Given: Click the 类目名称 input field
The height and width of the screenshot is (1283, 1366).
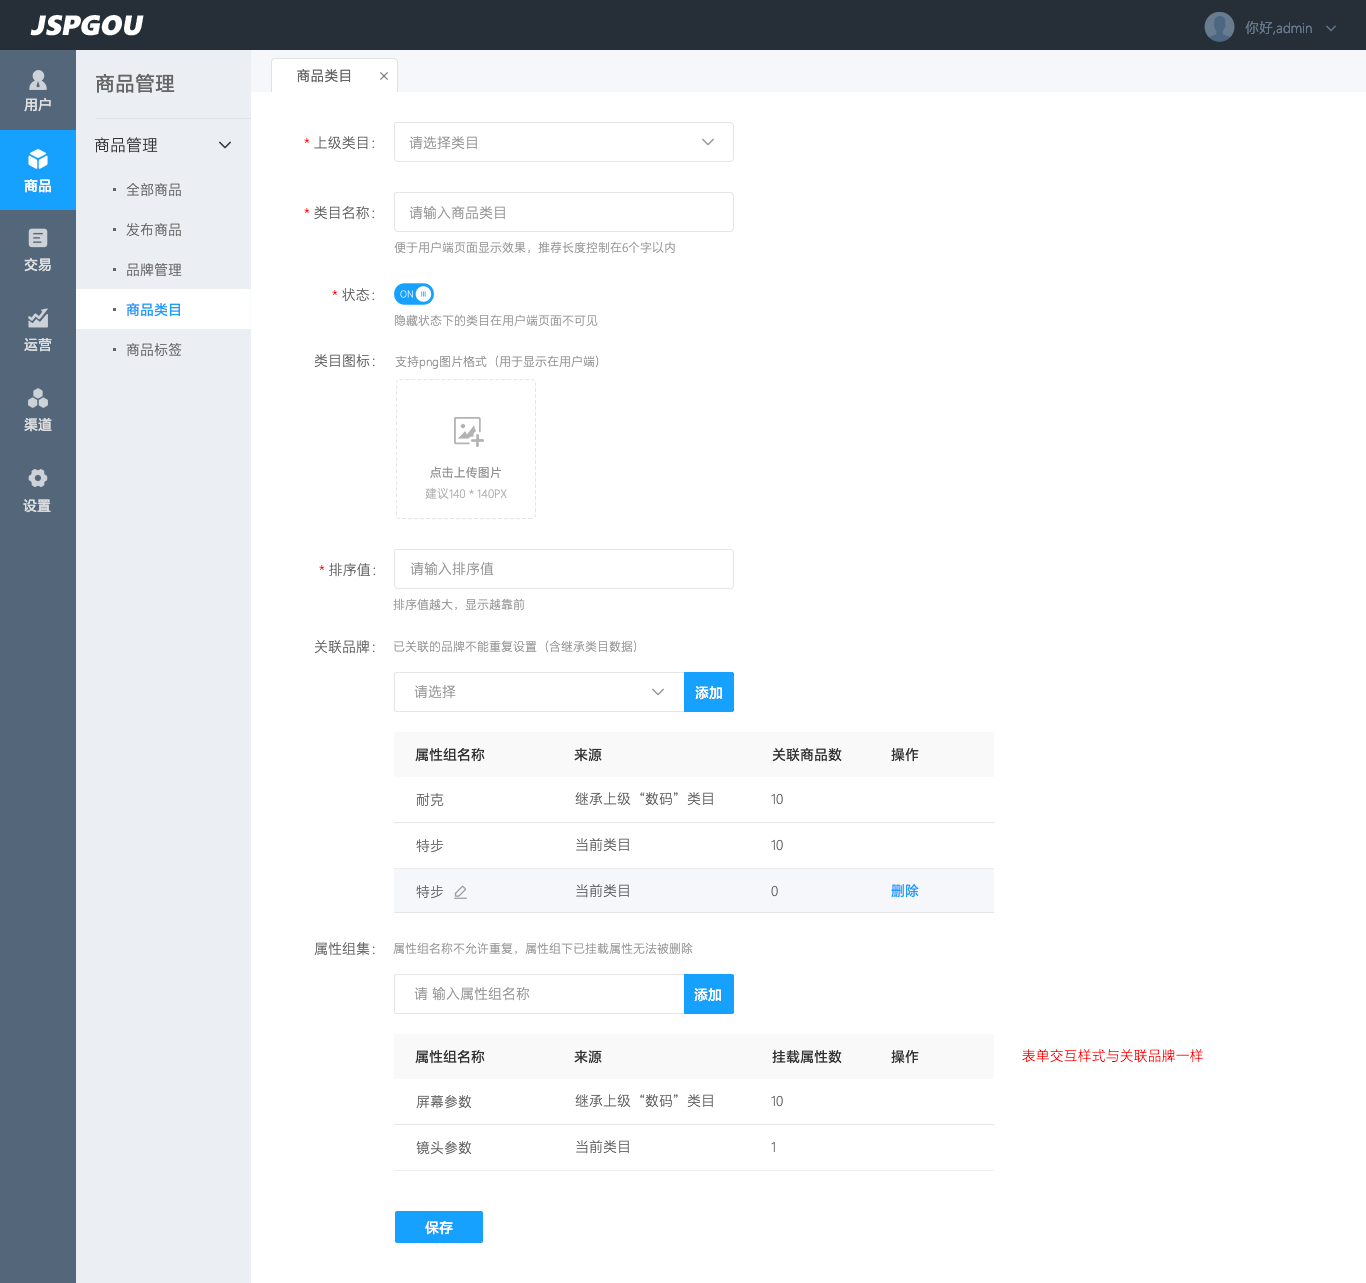Looking at the screenshot, I should 563,212.
